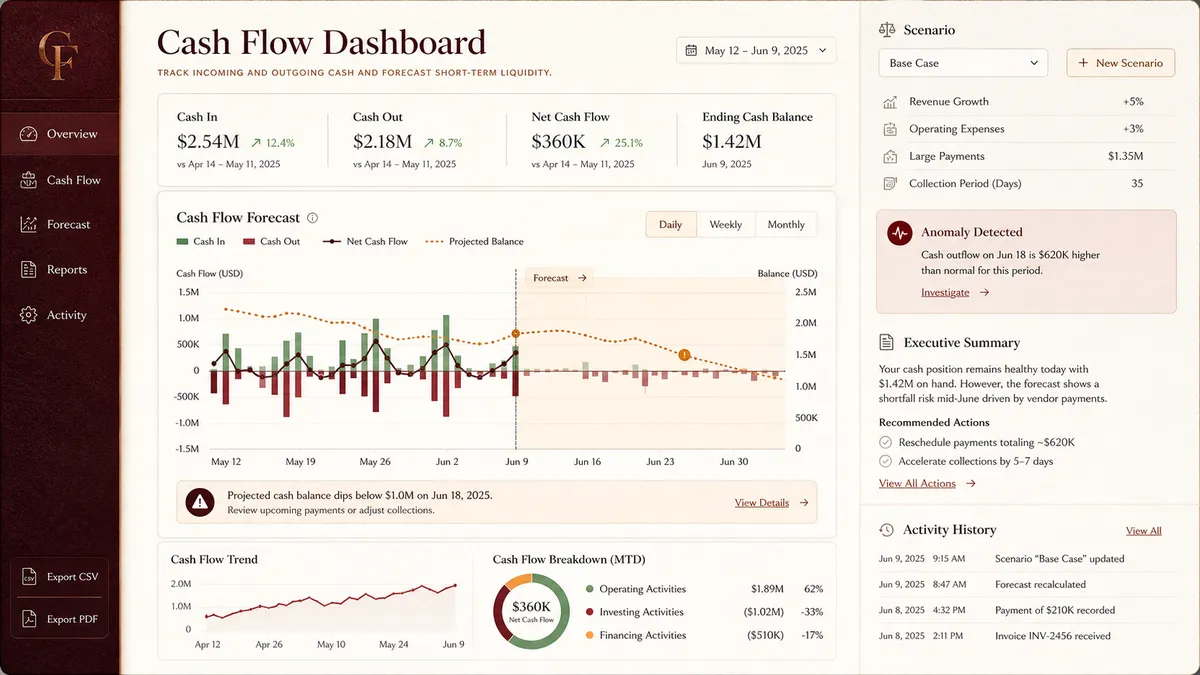Click the warning triangle alert icon

[x=200, y=502]
